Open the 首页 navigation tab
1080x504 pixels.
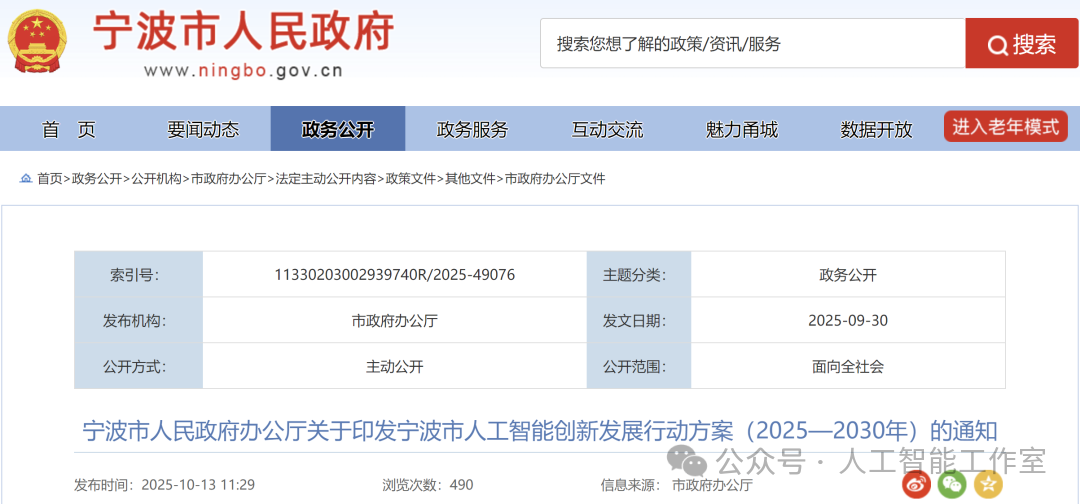[69, 129]
